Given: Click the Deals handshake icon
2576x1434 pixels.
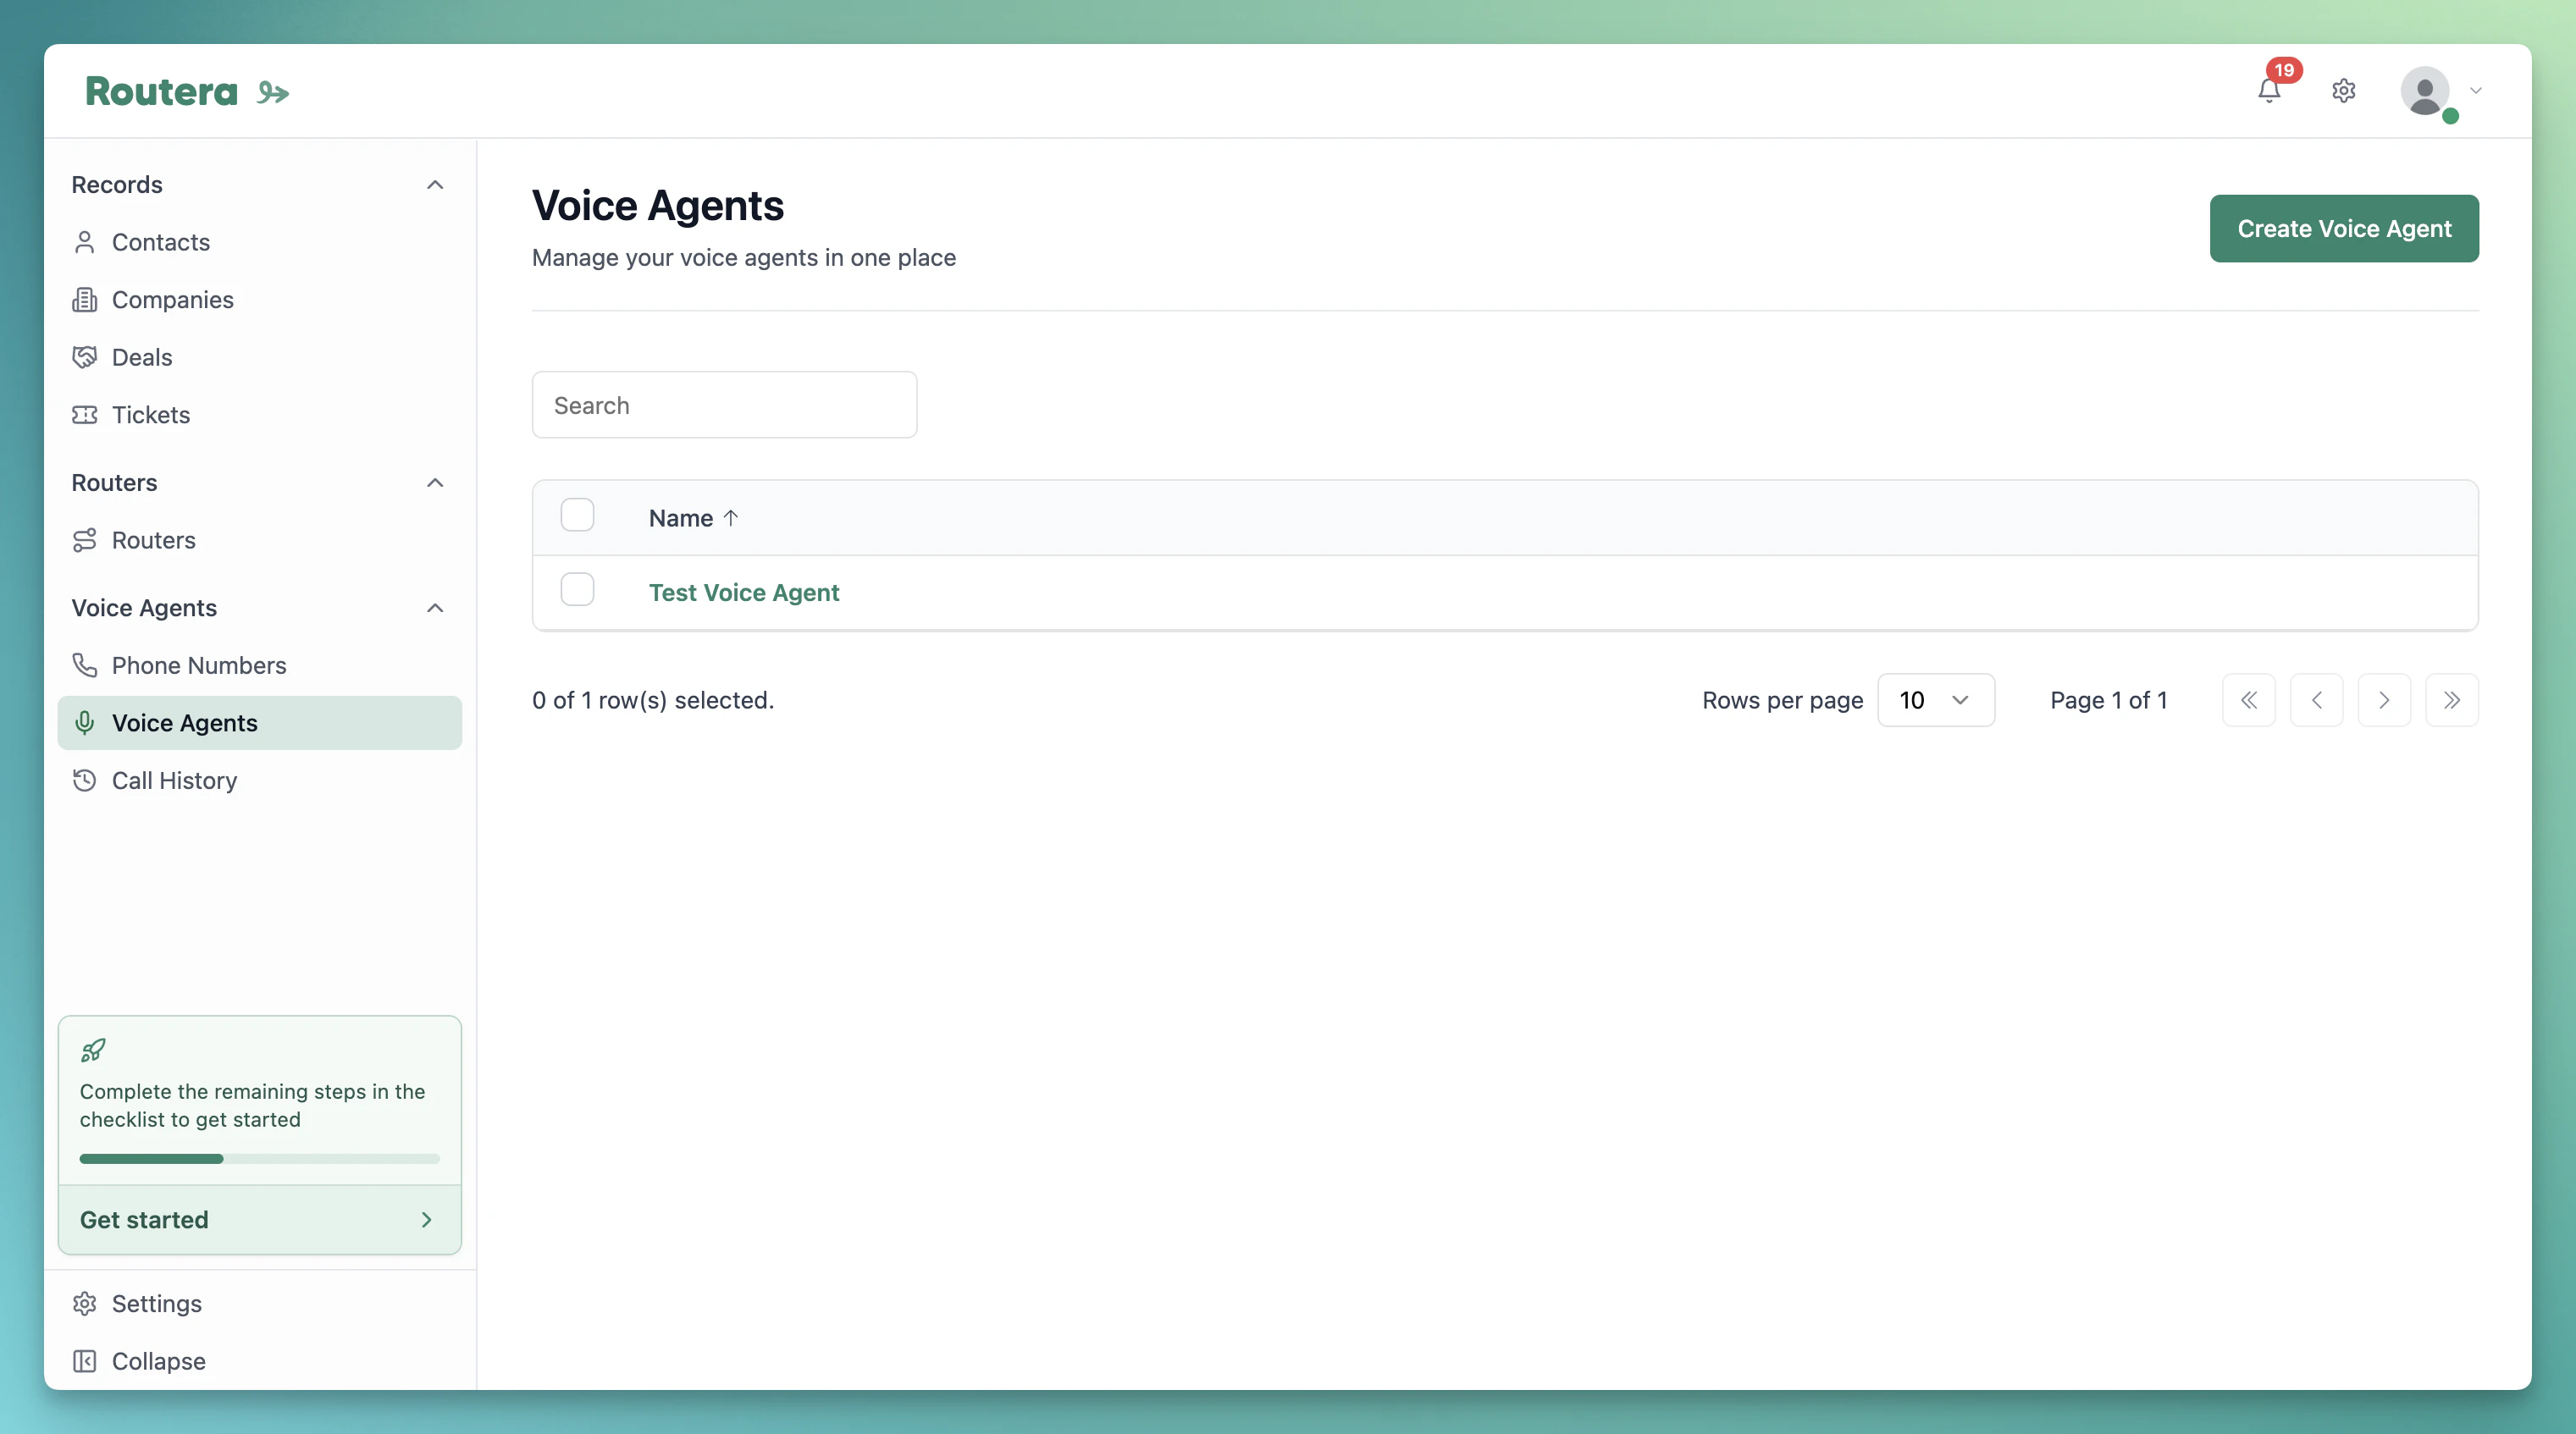Looking at the screenshot, I should coord(85,357).
